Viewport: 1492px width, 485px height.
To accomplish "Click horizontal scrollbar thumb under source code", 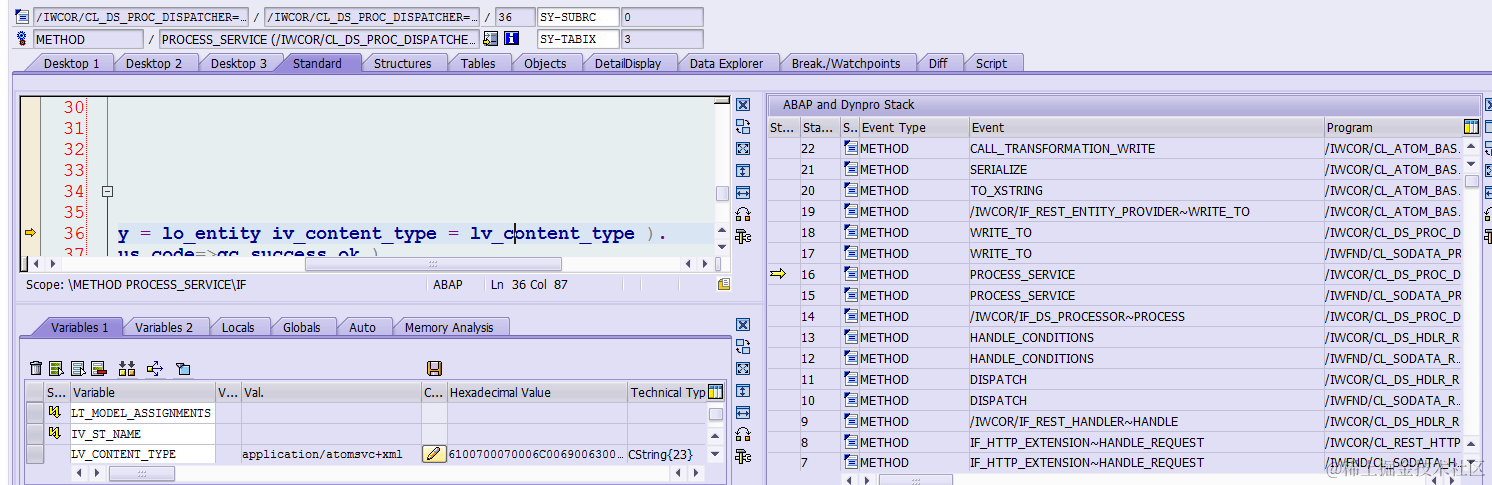I will 433,264.
